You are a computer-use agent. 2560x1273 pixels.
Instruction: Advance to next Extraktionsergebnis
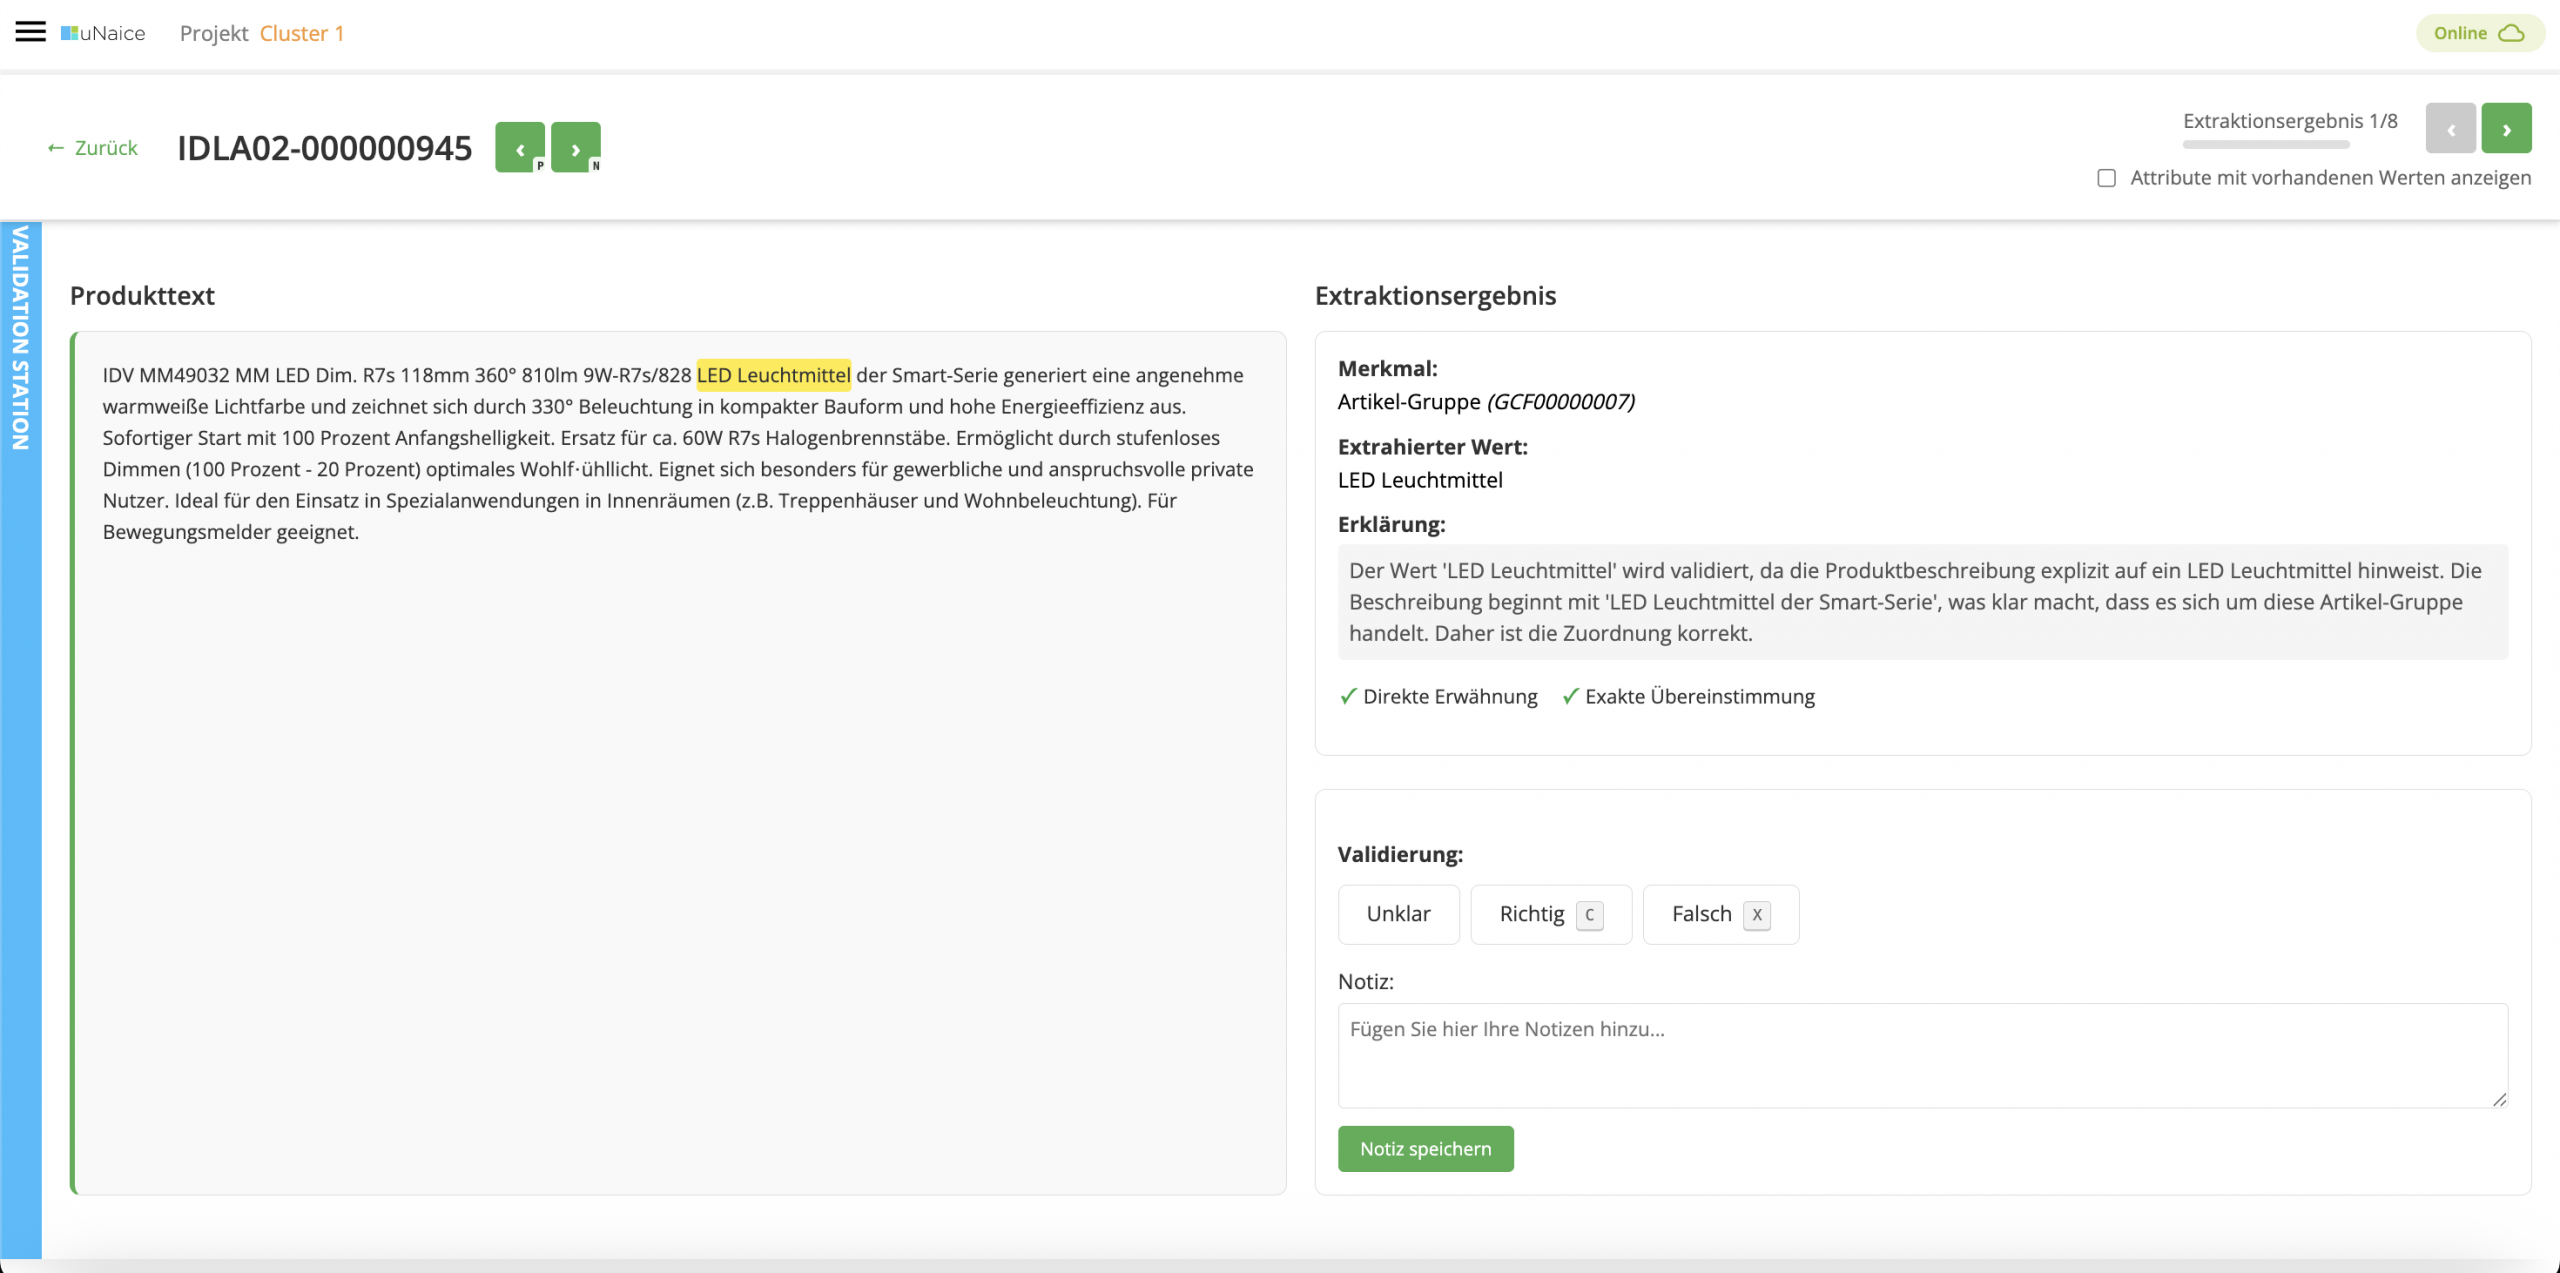(x=2506, y=128)
